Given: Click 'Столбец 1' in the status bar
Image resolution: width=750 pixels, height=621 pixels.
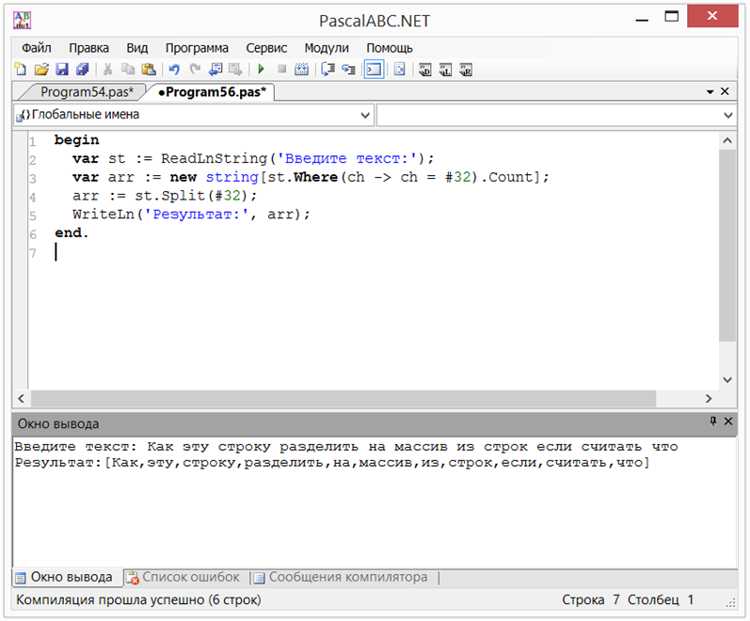Looking at the screenshot, I should 661,600.
